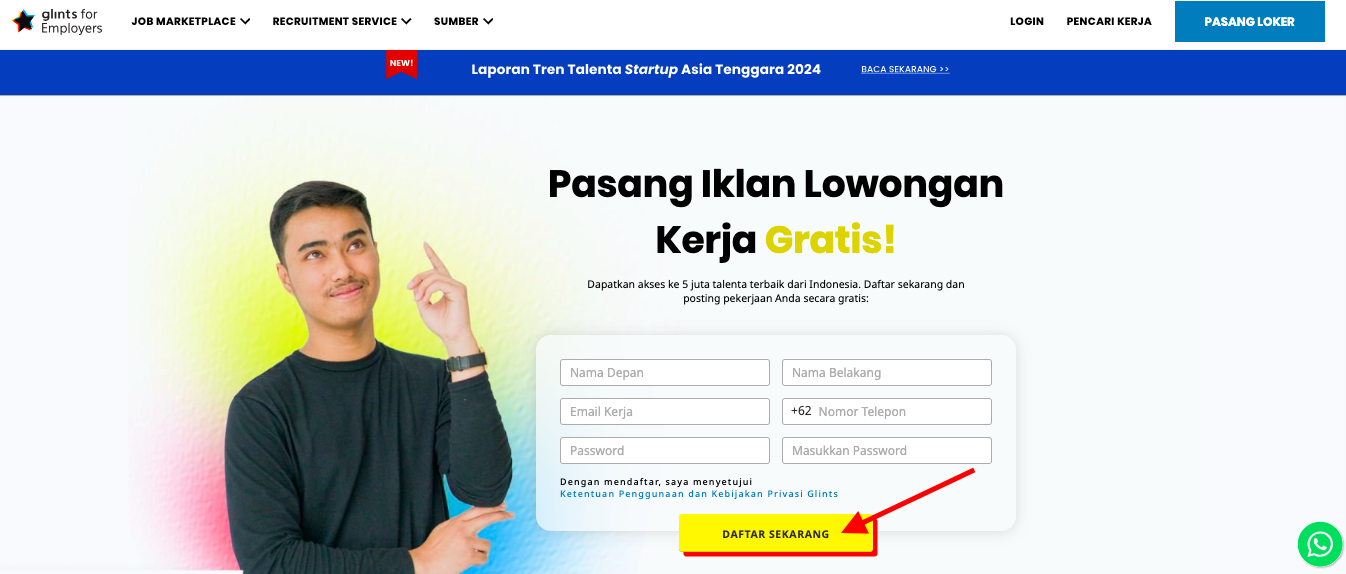Image resolution: width=1346 pixels, height=574 pixels.
Task: Click the Glints for Employers logo
Action: (x=58, y=21)
